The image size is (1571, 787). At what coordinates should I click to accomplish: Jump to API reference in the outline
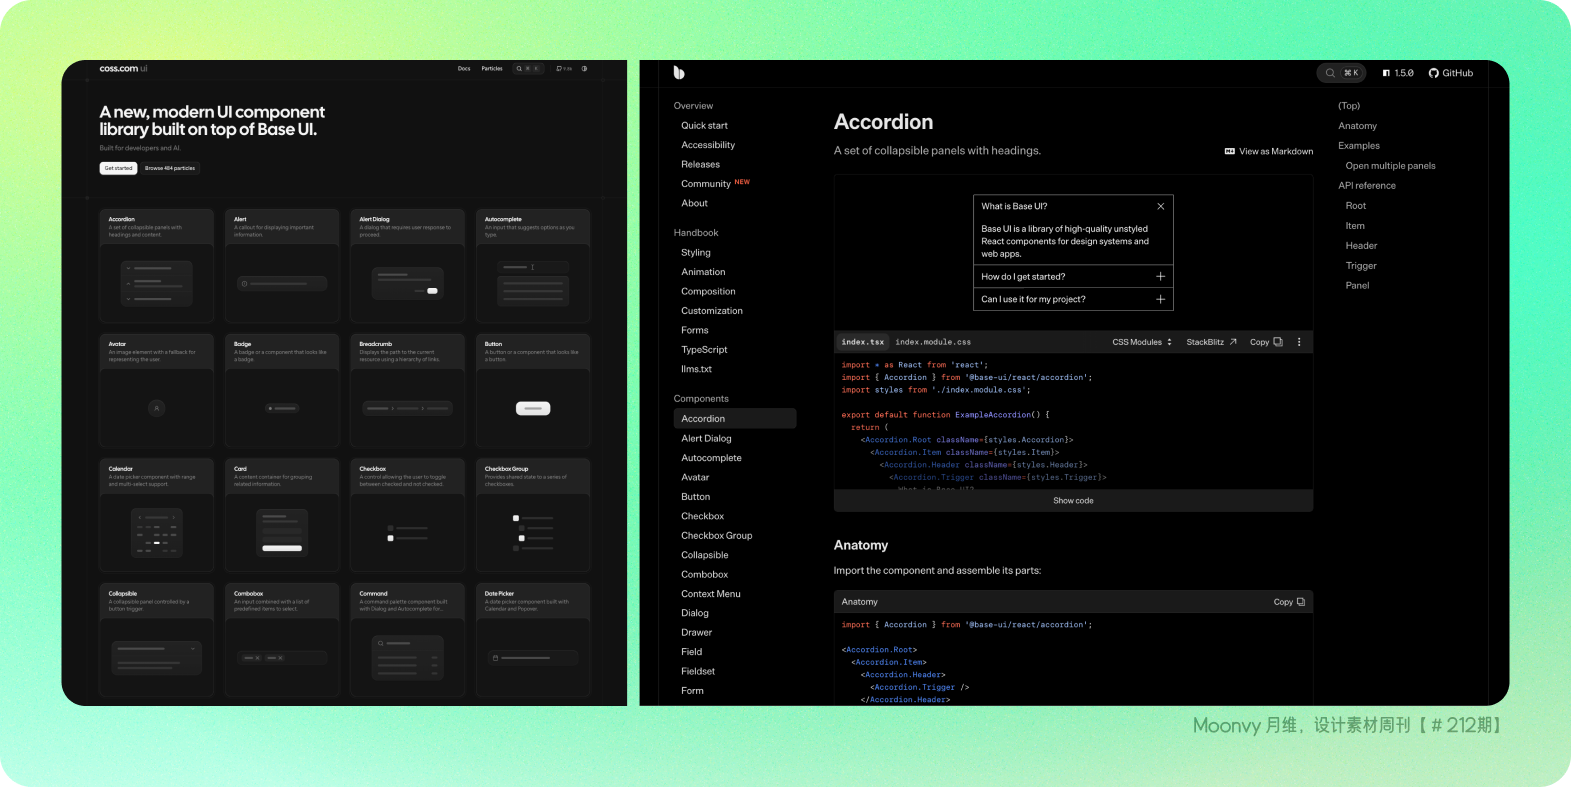click(x=1367, y=186)
